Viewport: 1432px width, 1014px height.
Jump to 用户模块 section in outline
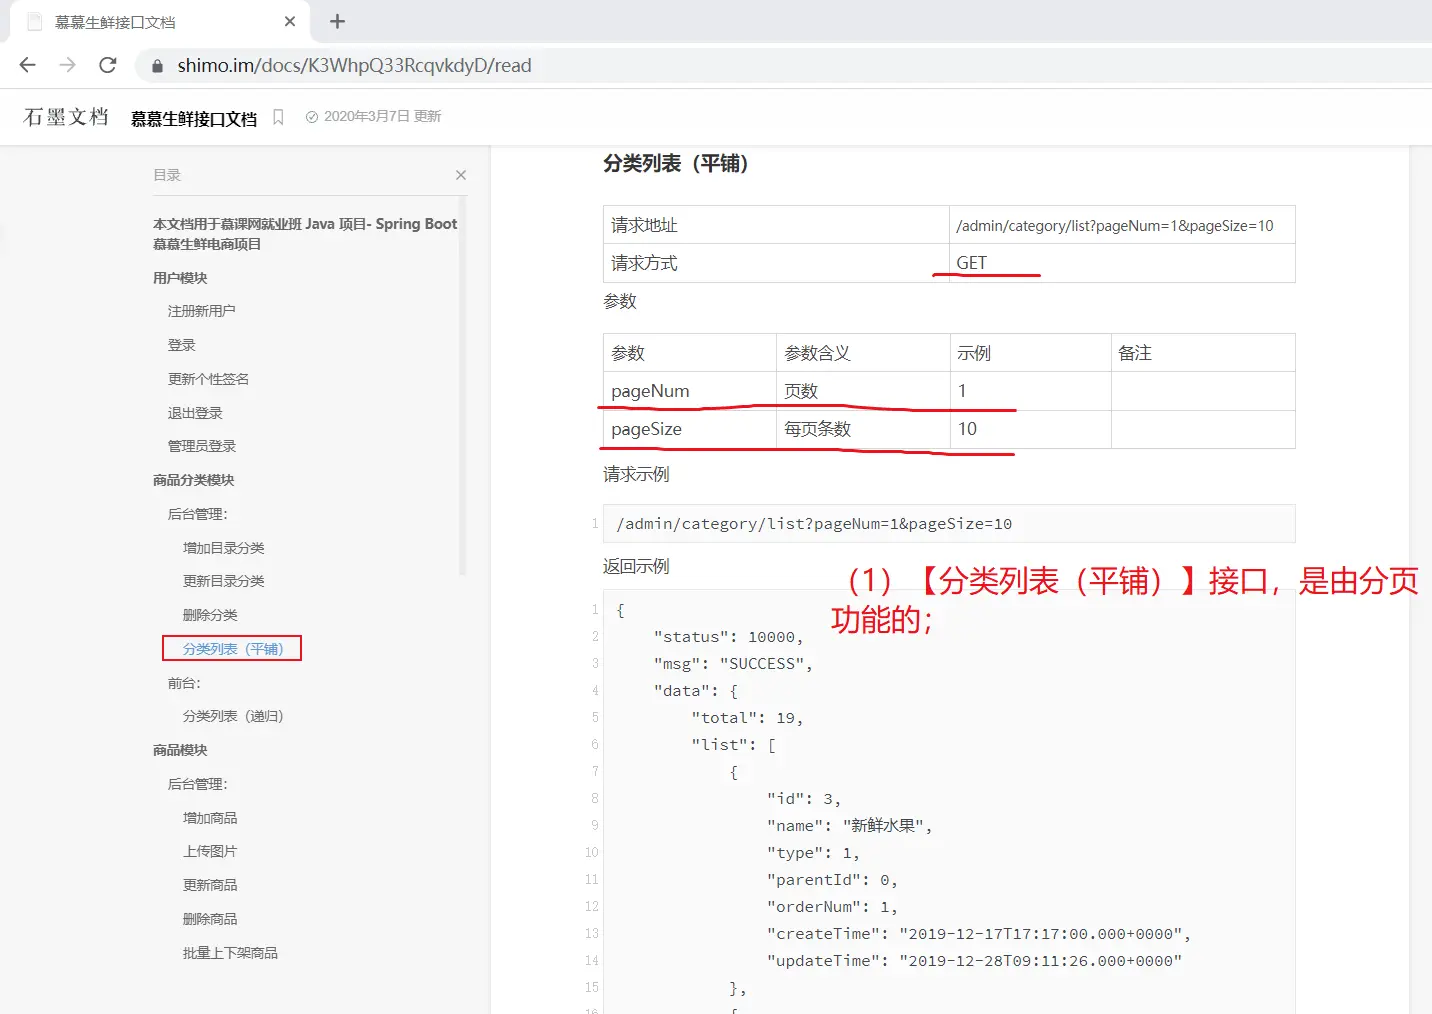180,278
